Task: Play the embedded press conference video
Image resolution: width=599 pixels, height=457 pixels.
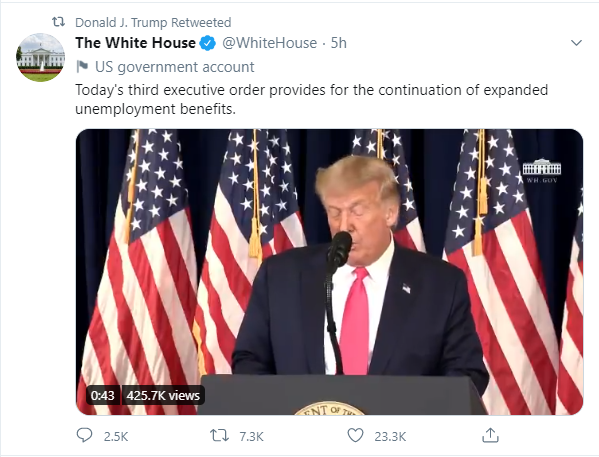Action: (329, 272)
